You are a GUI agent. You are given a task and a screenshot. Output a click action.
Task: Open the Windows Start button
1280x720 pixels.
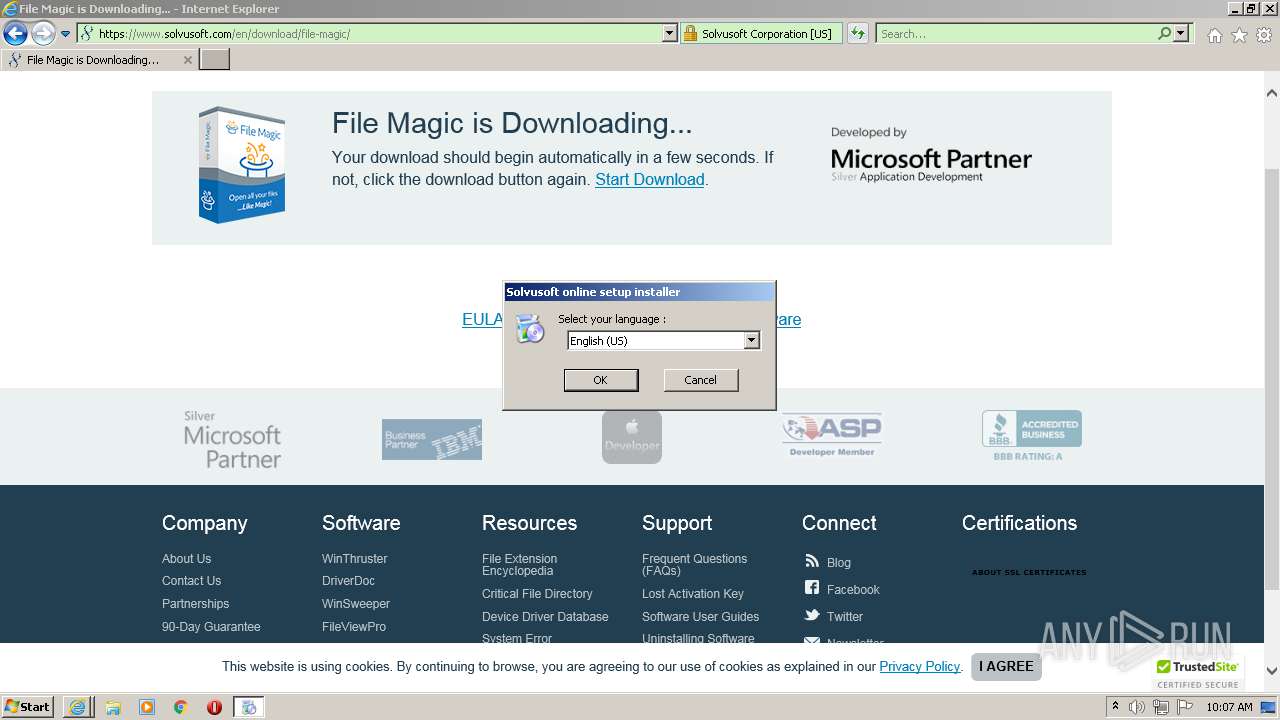27,706
